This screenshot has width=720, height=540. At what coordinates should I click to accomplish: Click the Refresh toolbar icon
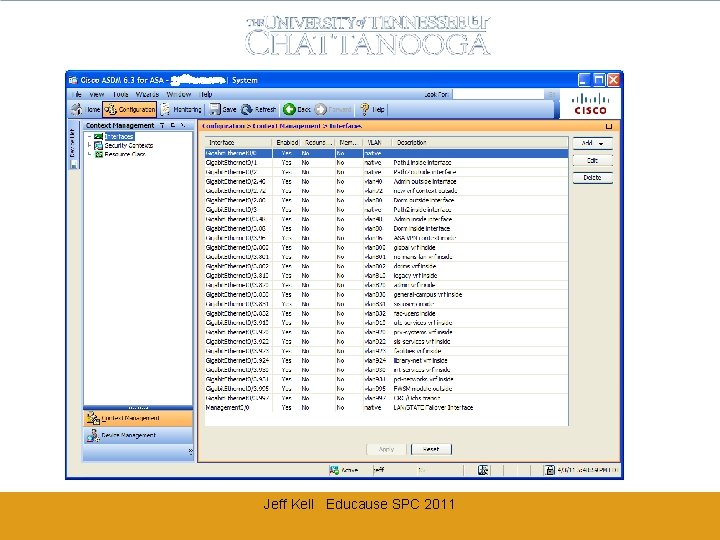pos(247,109)
